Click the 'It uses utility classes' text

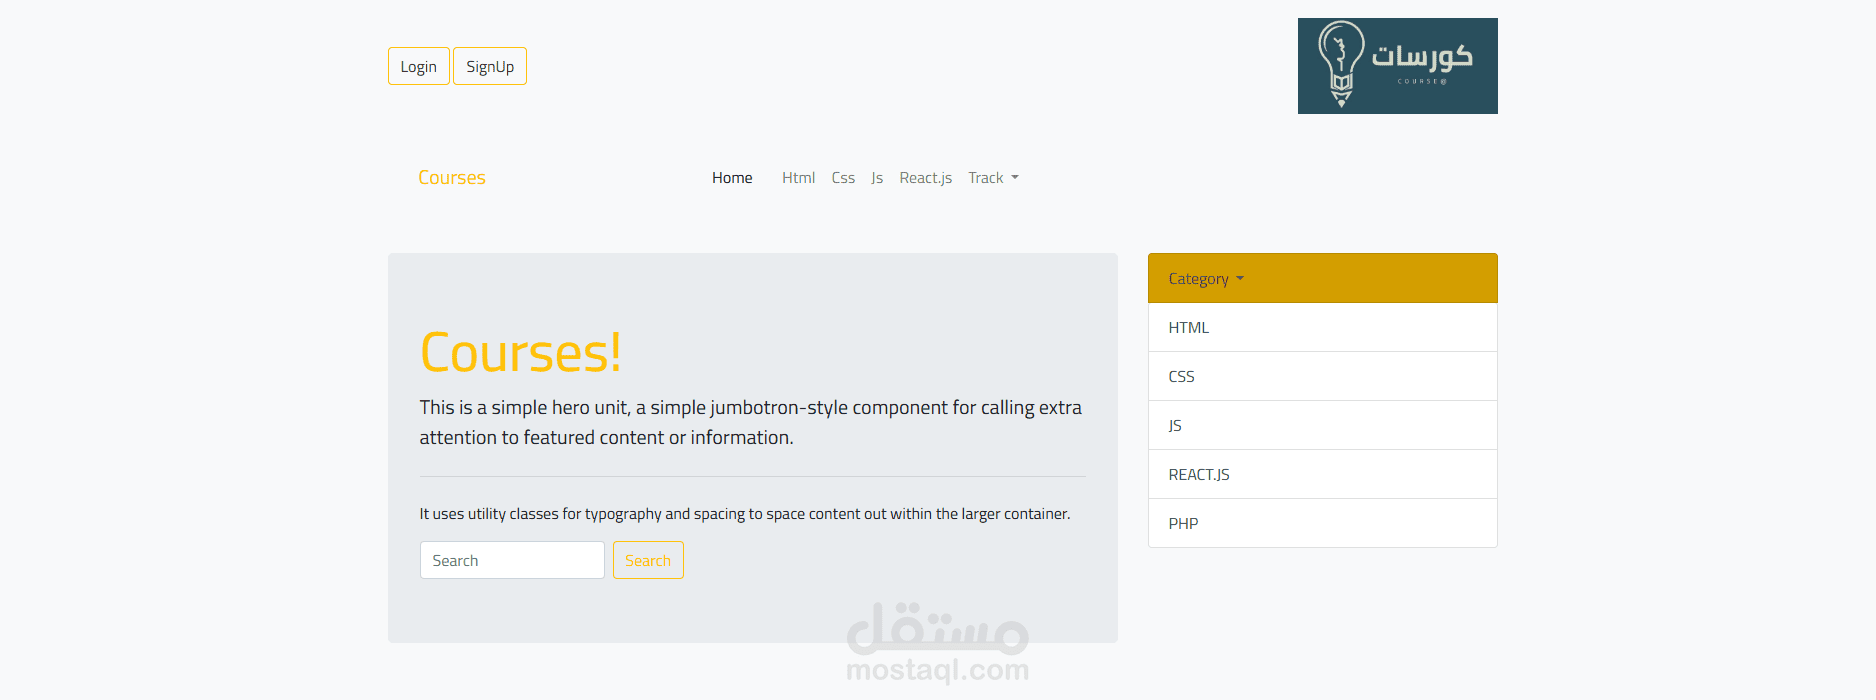point(745,513)
